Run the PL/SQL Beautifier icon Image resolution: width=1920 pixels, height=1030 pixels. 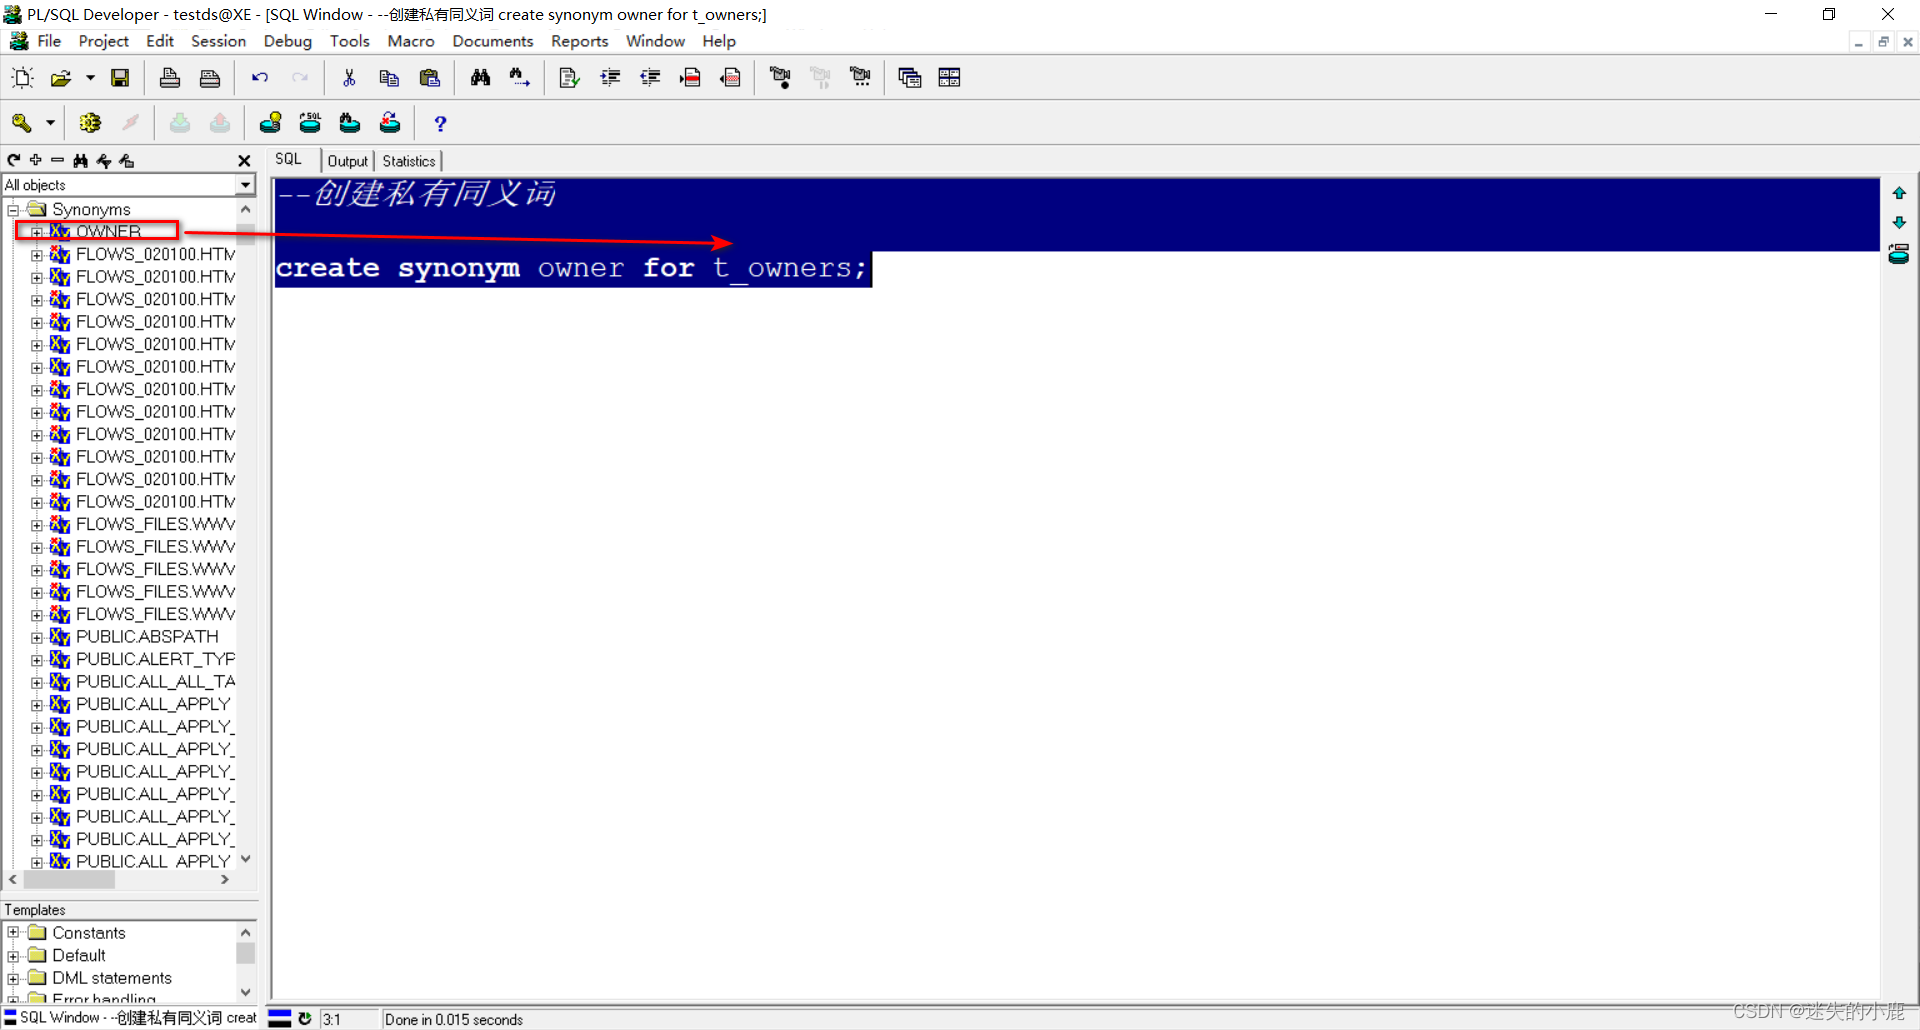click(570, 78)
